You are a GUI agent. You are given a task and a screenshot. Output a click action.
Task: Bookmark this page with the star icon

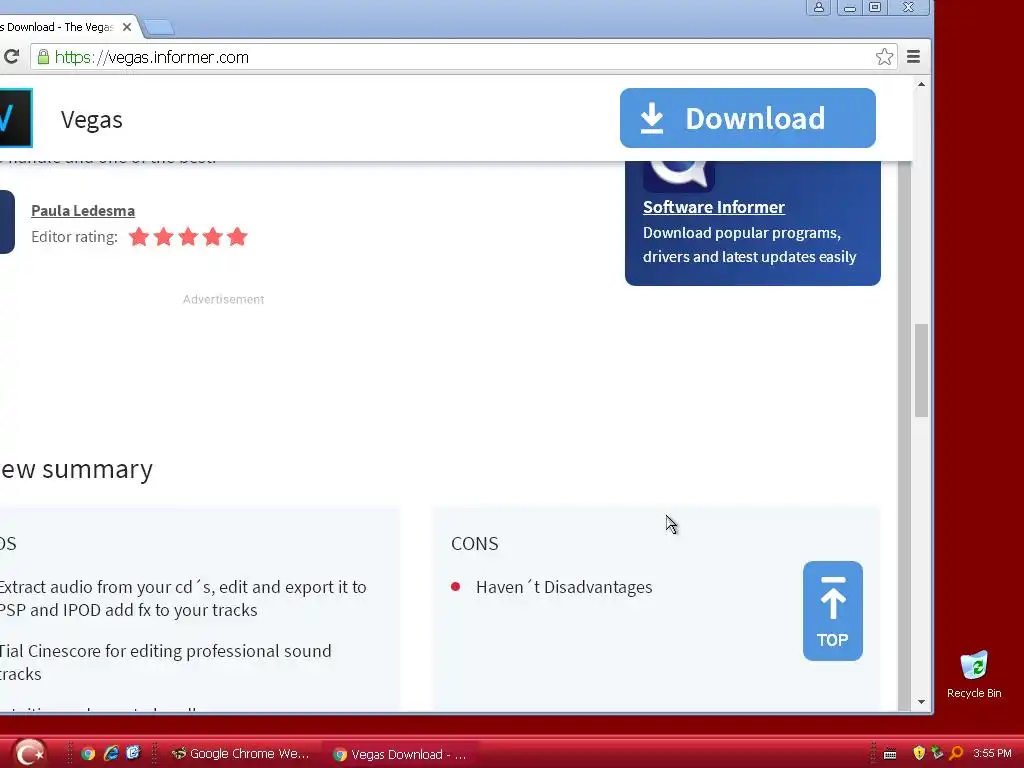(884, 57)
